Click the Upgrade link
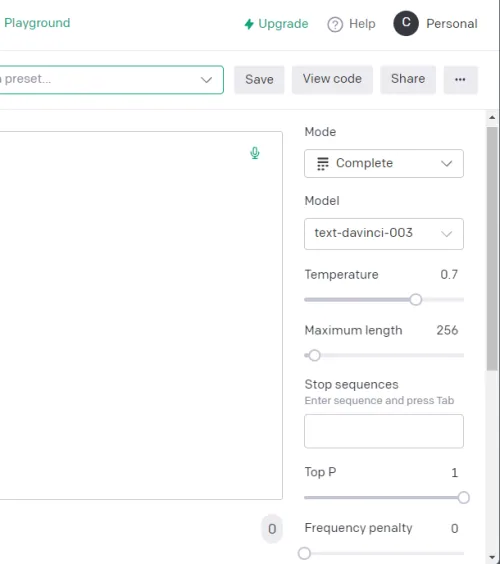 [276, 24]
